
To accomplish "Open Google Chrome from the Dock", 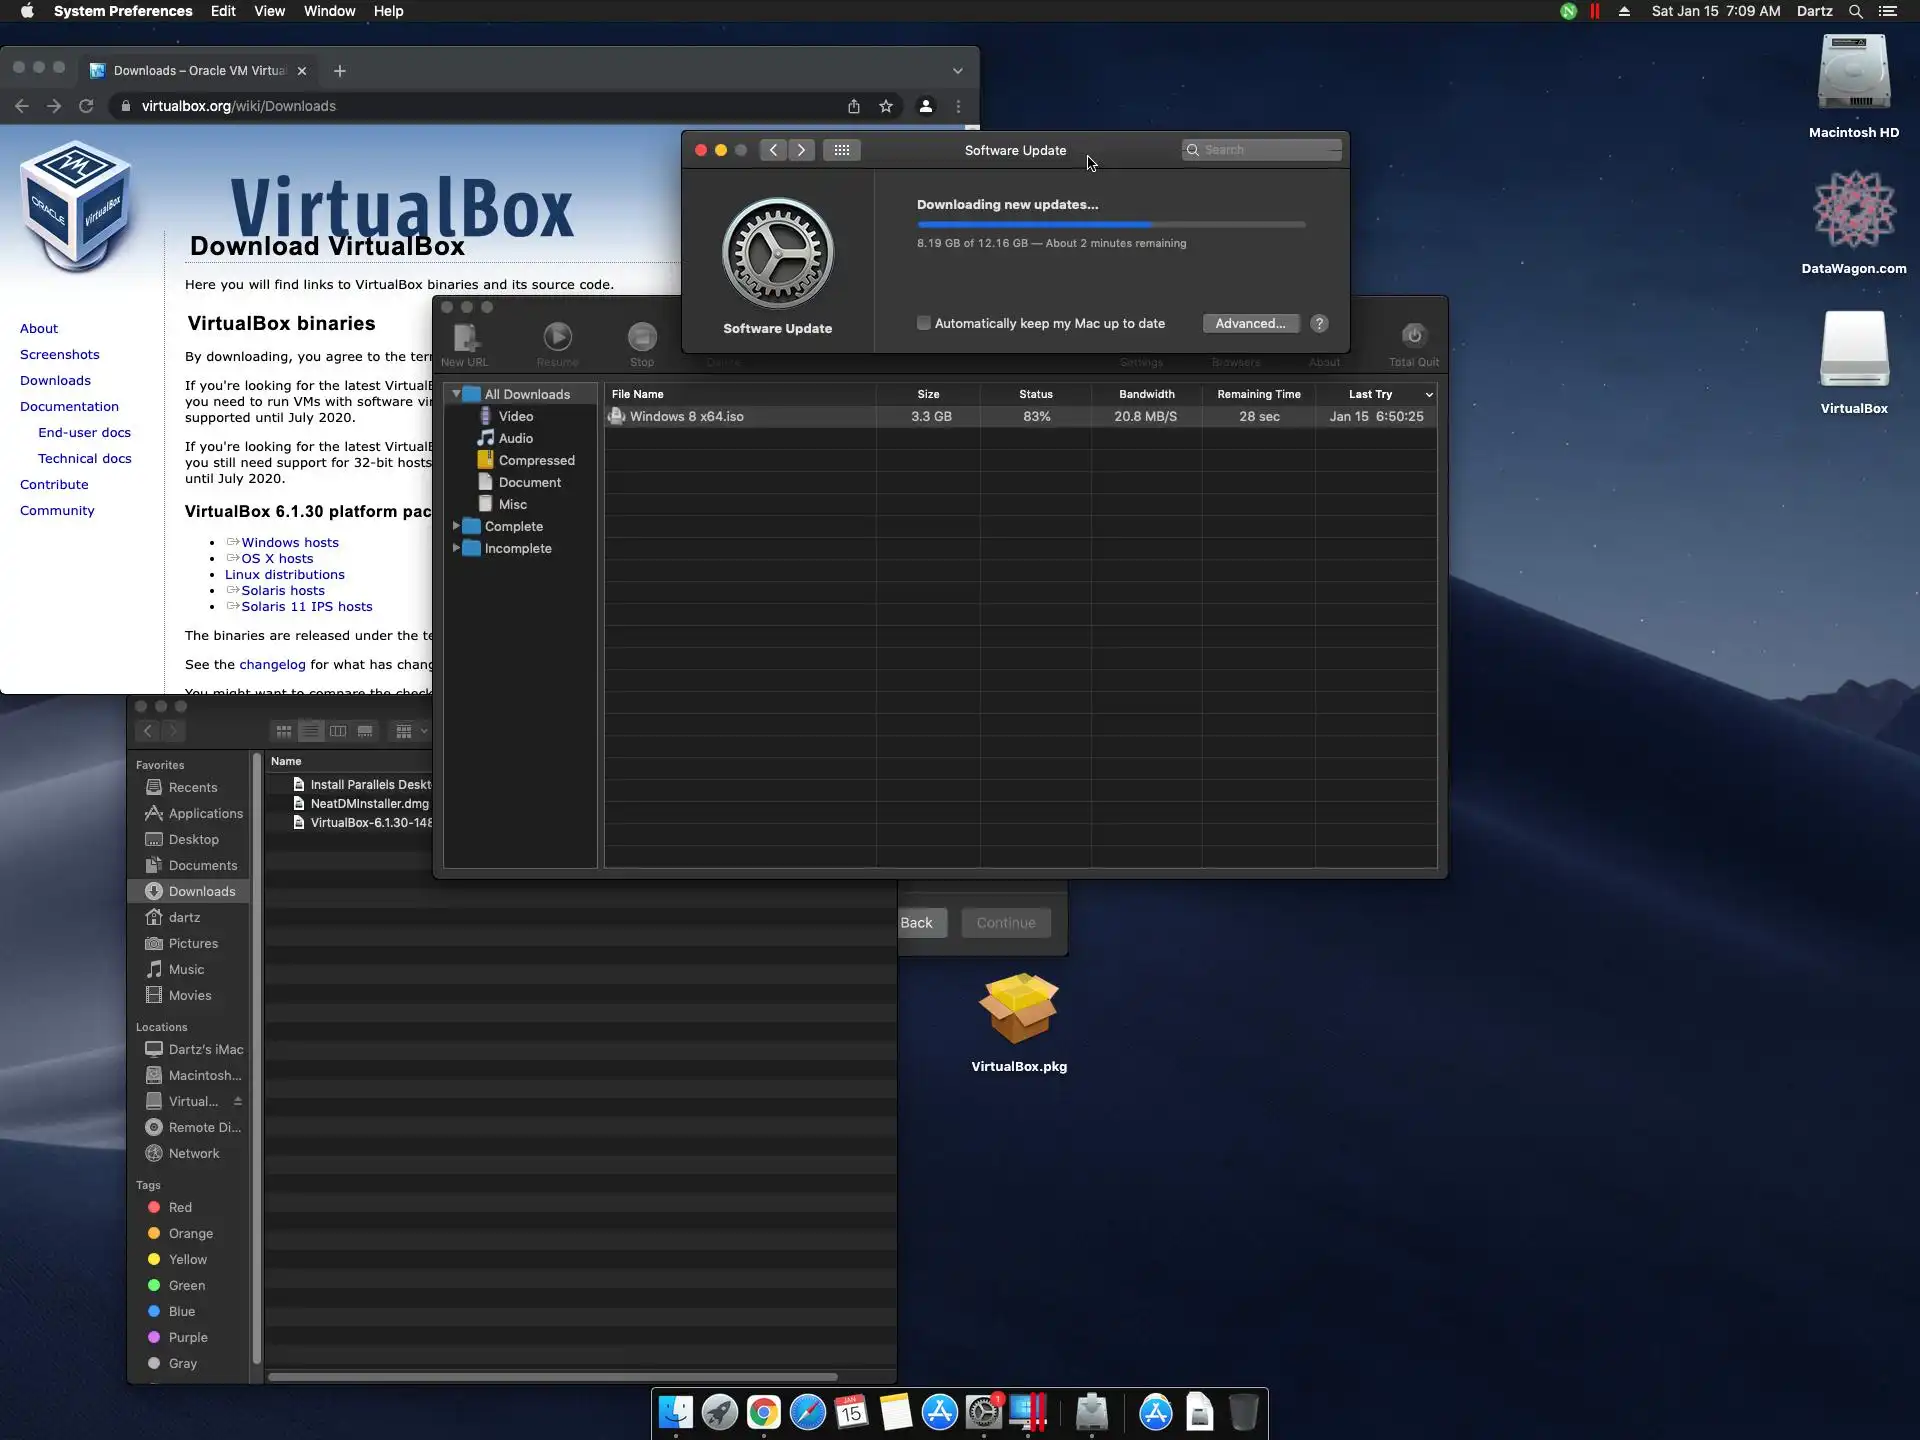I will pyautogui.click(x=763, y=1412).
